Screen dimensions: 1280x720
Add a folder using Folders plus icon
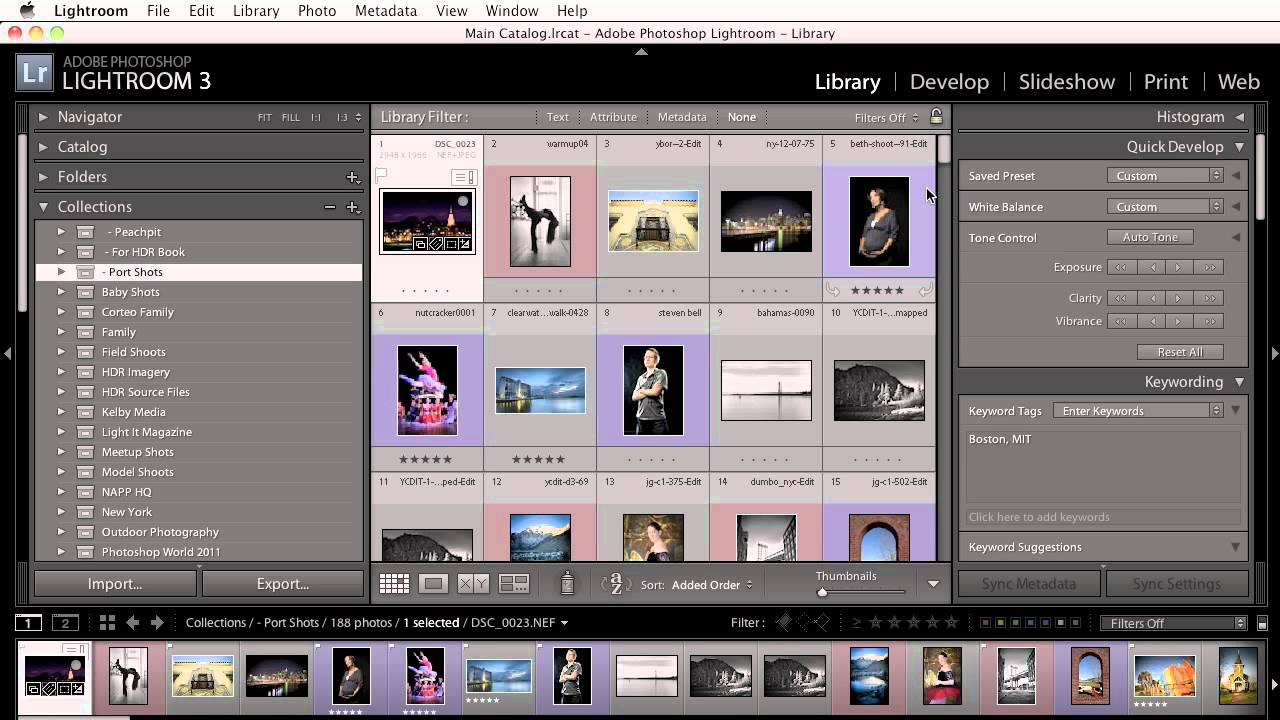pos(352,177)
